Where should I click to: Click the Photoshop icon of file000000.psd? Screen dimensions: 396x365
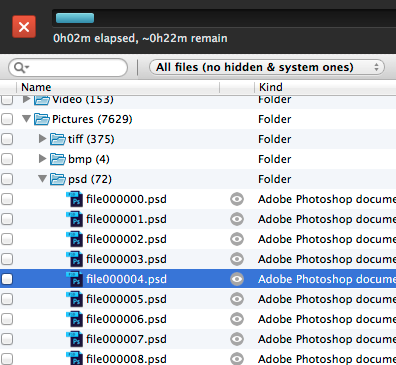[74, 199]
